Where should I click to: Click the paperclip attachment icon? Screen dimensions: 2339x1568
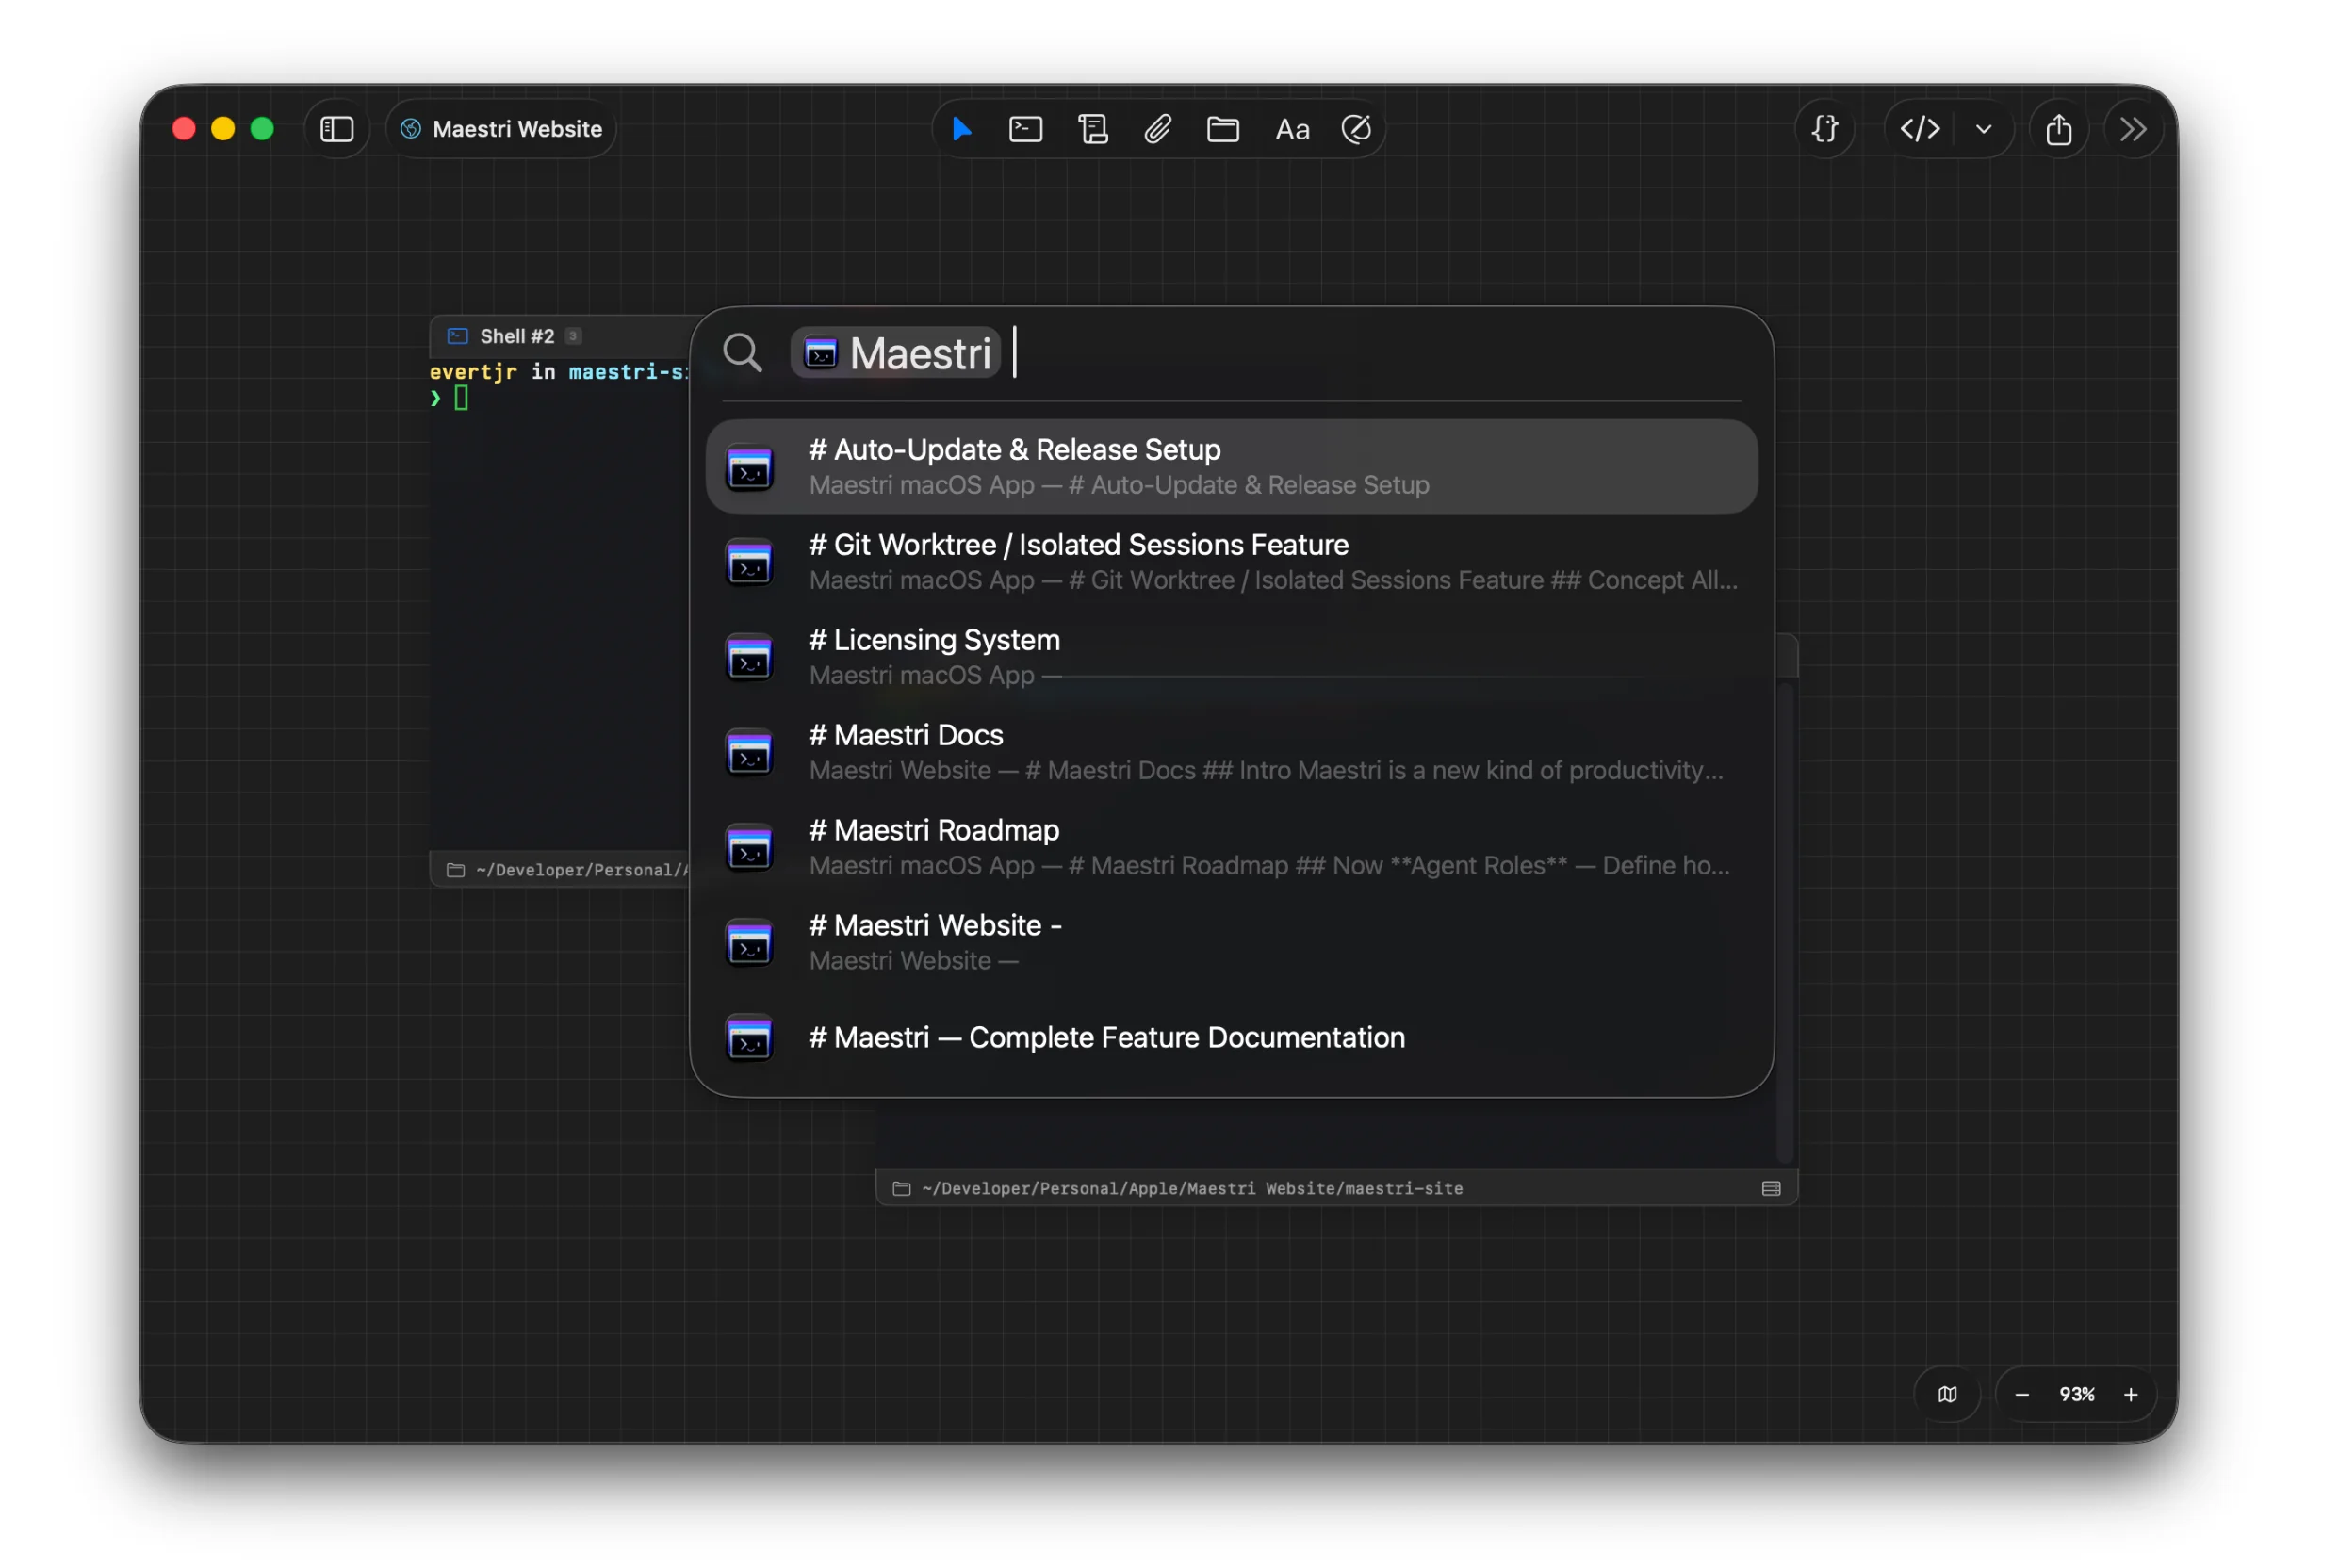tap(1158, 129)
